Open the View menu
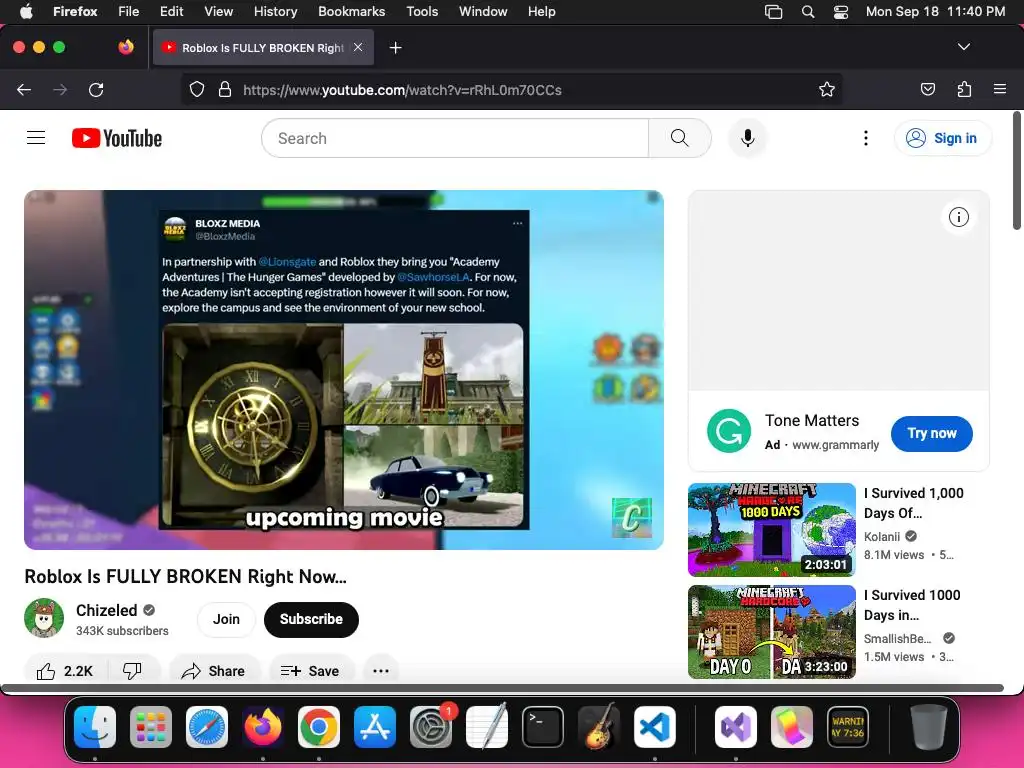The width and height of the screenshot is (1024, 768). tap(218, 12)
